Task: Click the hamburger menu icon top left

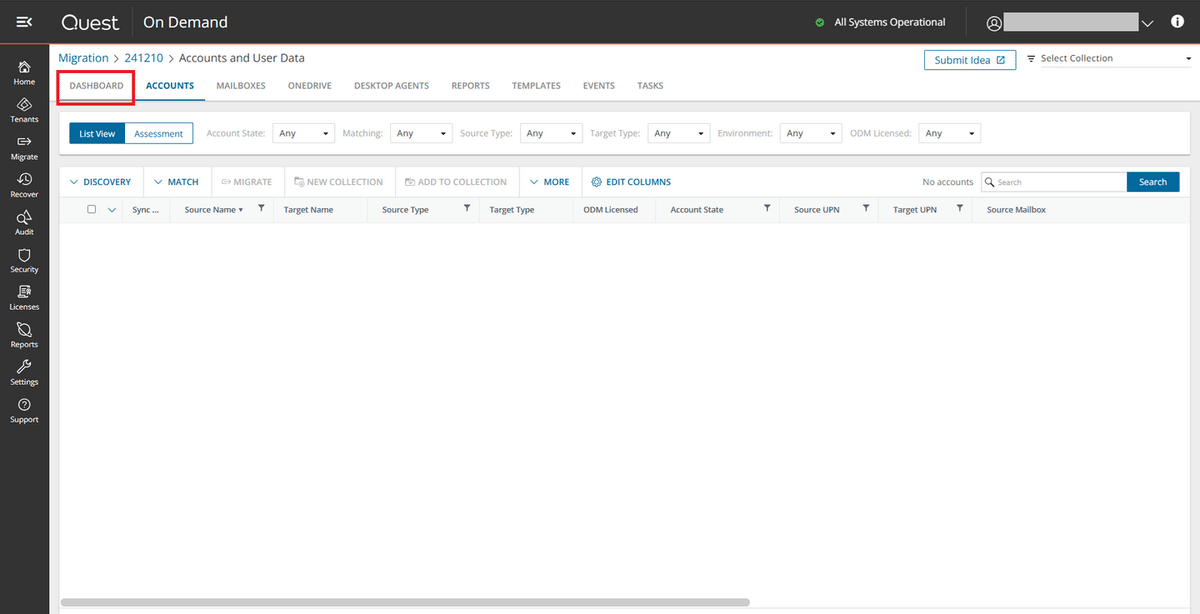Action: click(23, 21)
